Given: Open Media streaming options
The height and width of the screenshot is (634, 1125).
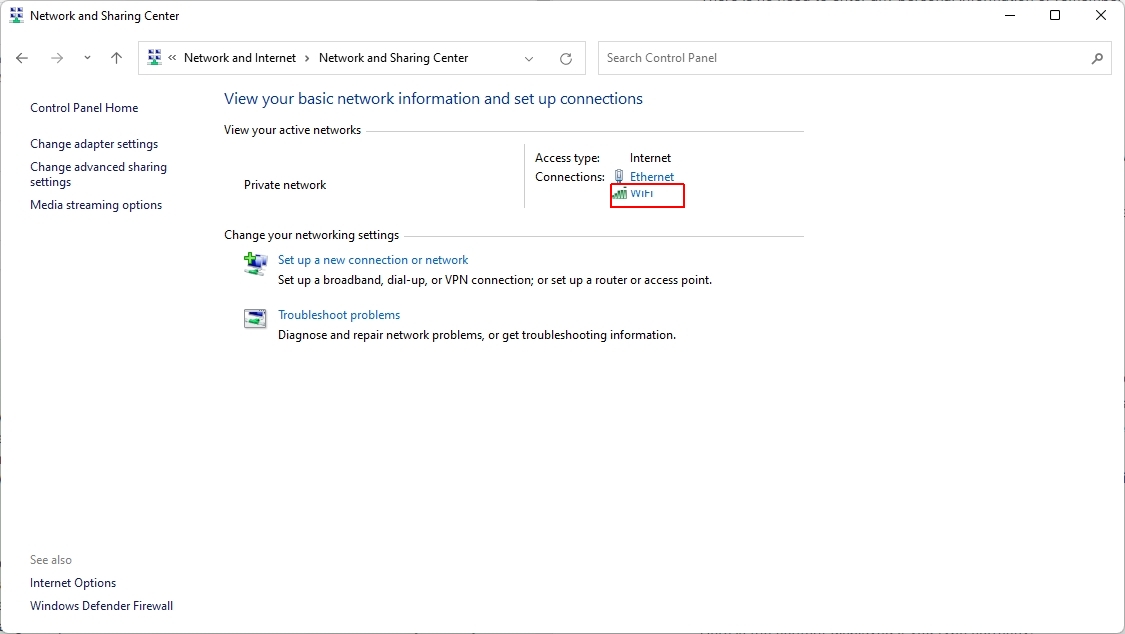Looking at the screenshot, I should [x=96, y=204].
